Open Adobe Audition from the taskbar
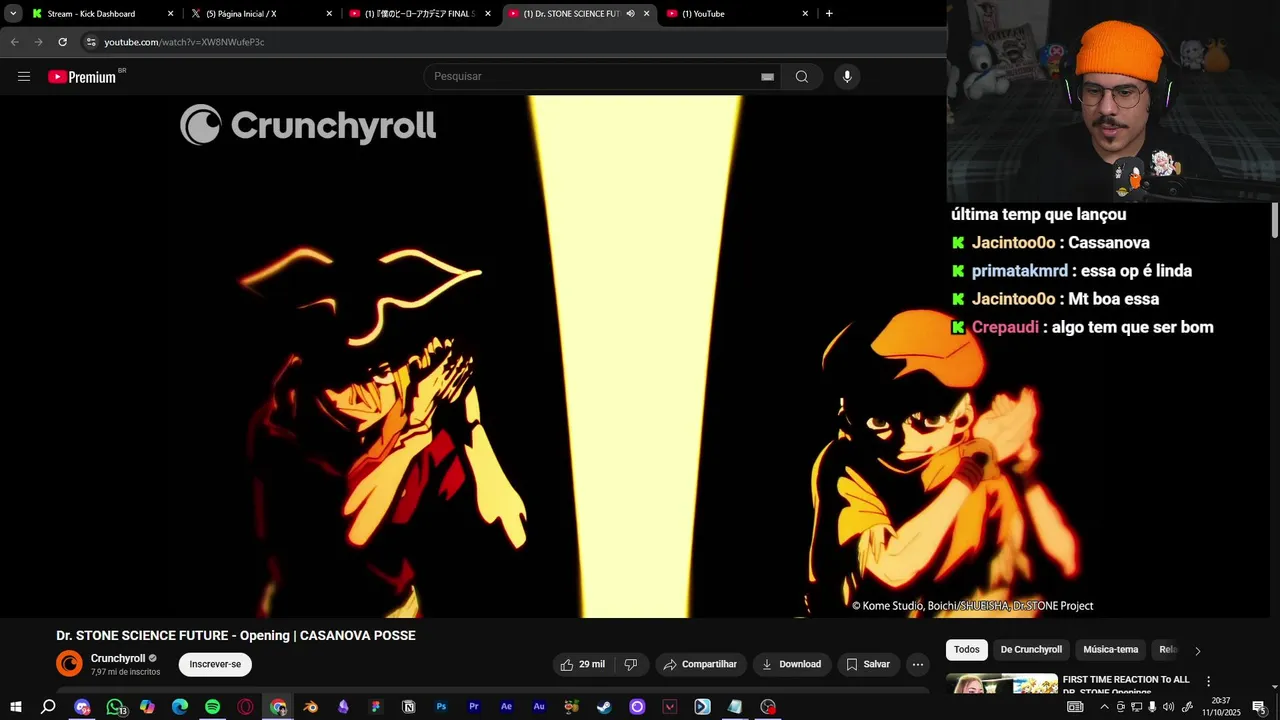This screenshot has width=1280, height=720. (x=539, y=707)
